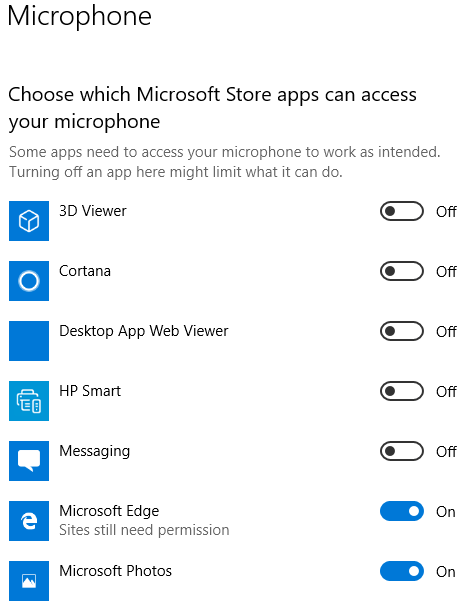Turn on the Cortana microphone toggle
This screenshot has width=468, height=606.
pyautogui.click(x=402, y=271)
